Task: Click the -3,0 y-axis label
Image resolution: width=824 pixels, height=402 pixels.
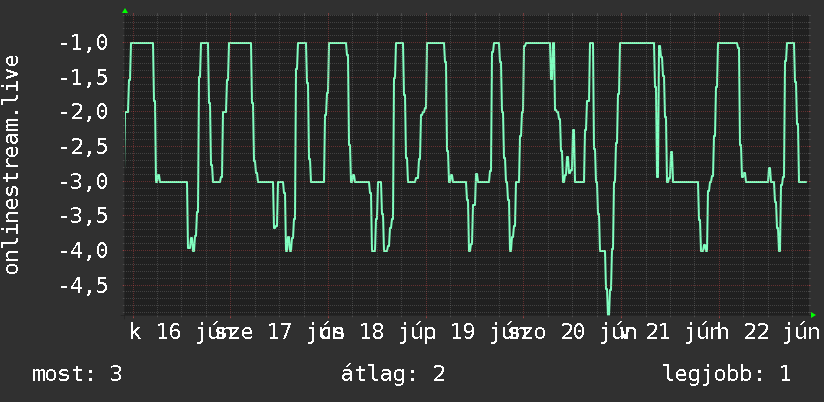Action: tap(84, 182)
